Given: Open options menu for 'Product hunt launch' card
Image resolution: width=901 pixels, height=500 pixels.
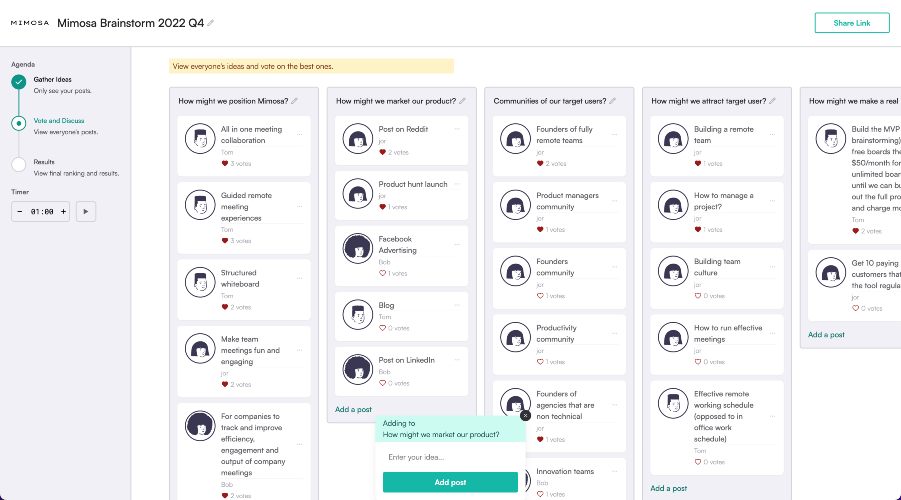Looking at the screenshot, I should 457,184.
